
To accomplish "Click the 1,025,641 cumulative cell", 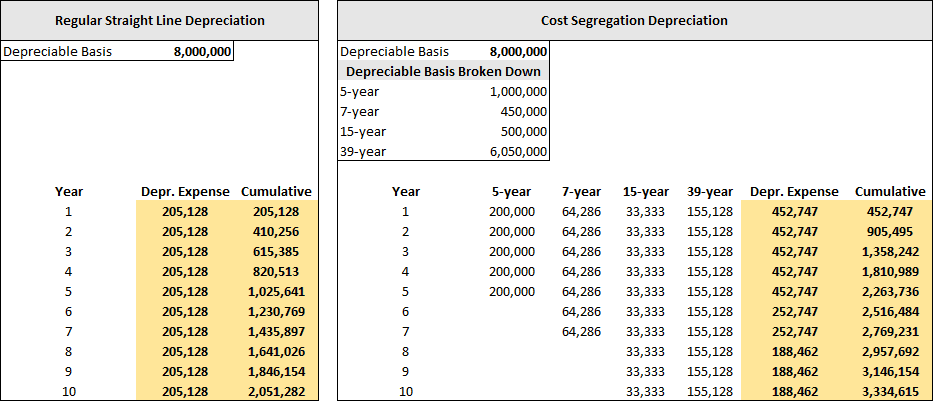I will click(277, 291).
